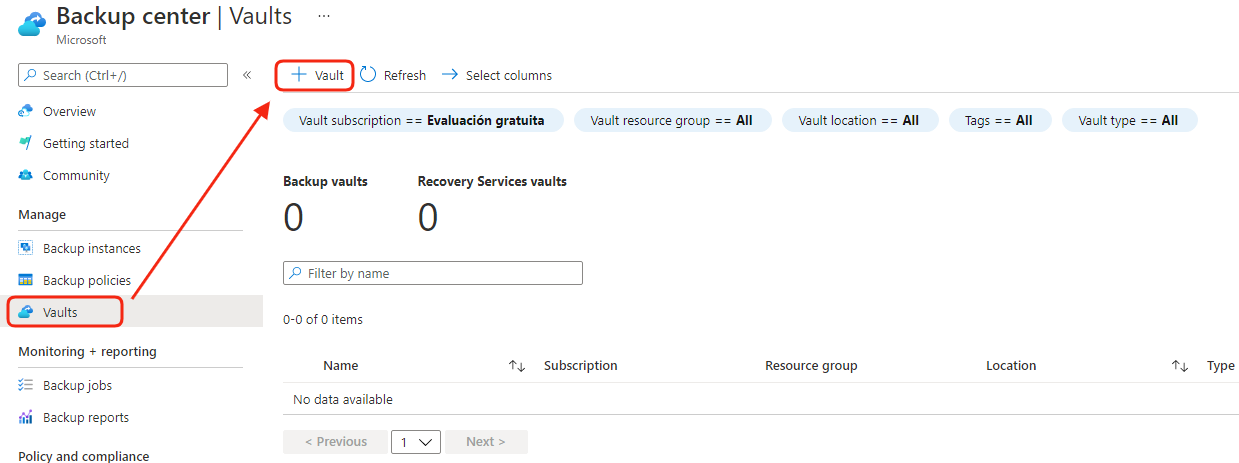Click the Manage section heading
The width and height of the screenshot is (1239, 463).
[x=42, y=214]
